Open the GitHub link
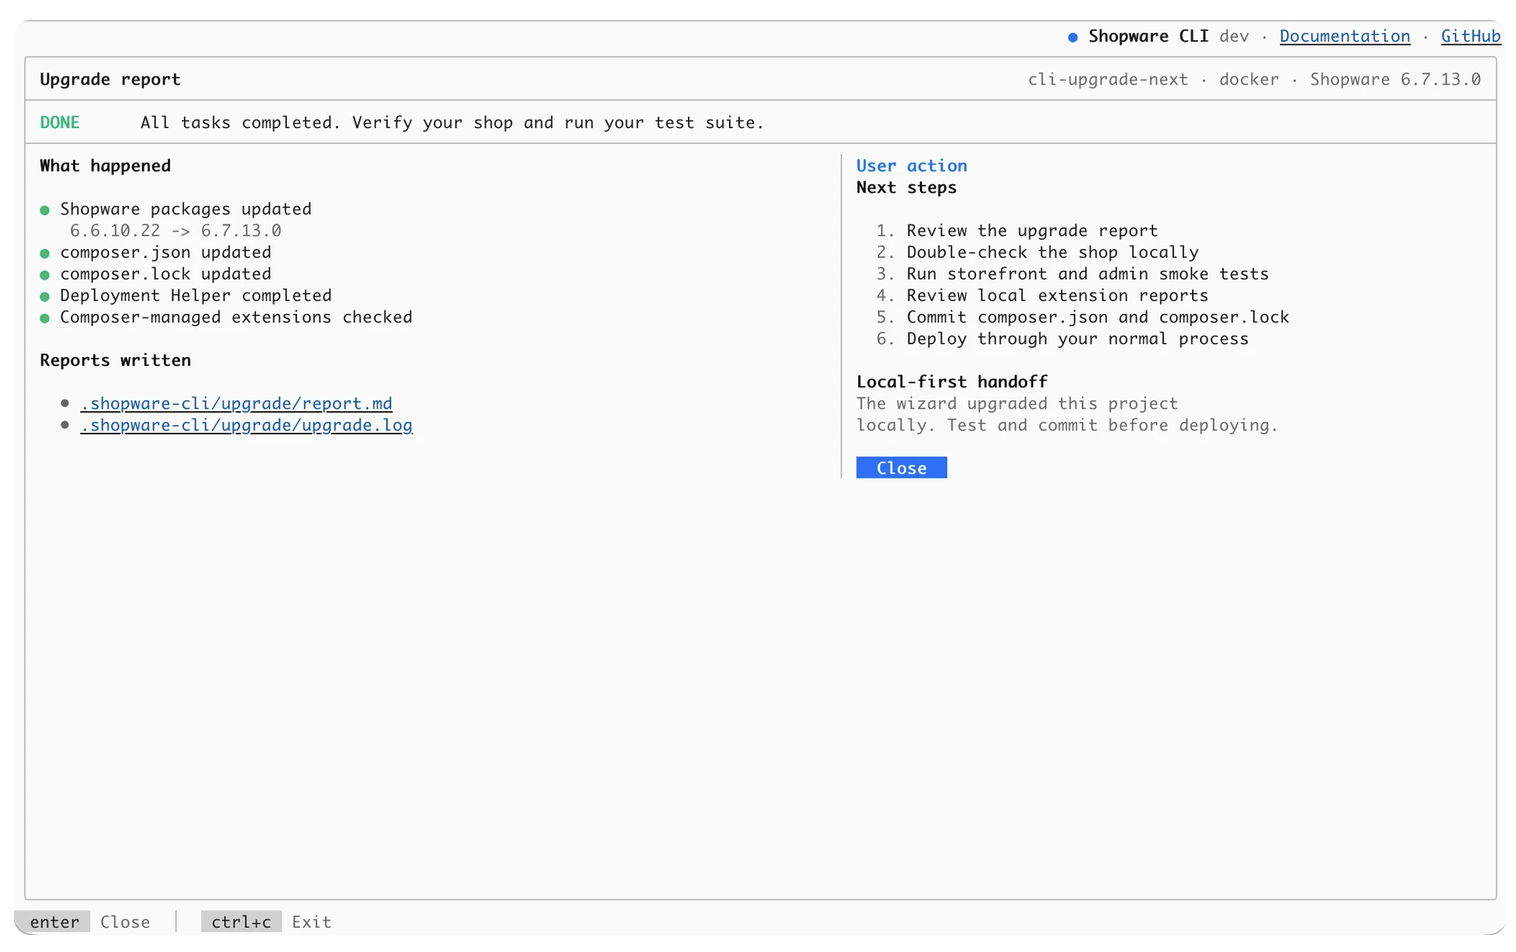 click(x=1470, y=36)
